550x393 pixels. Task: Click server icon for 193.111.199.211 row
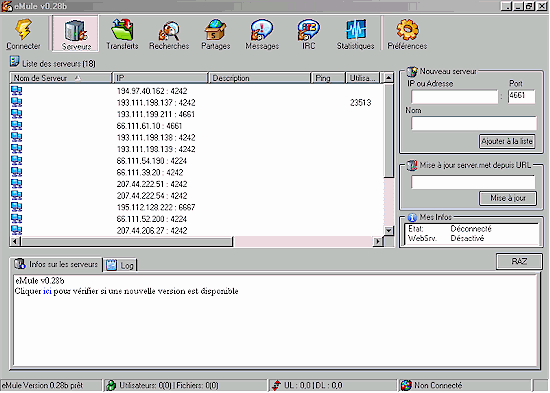(16, 114)
